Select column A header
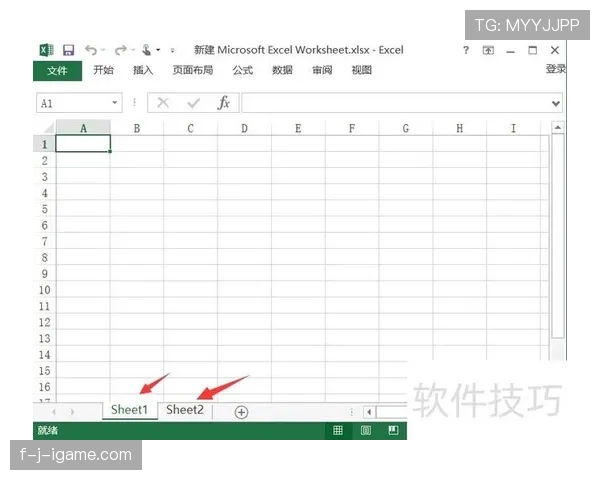The width and height of the screenshot is (600, 480). click(x=83, y=128)
